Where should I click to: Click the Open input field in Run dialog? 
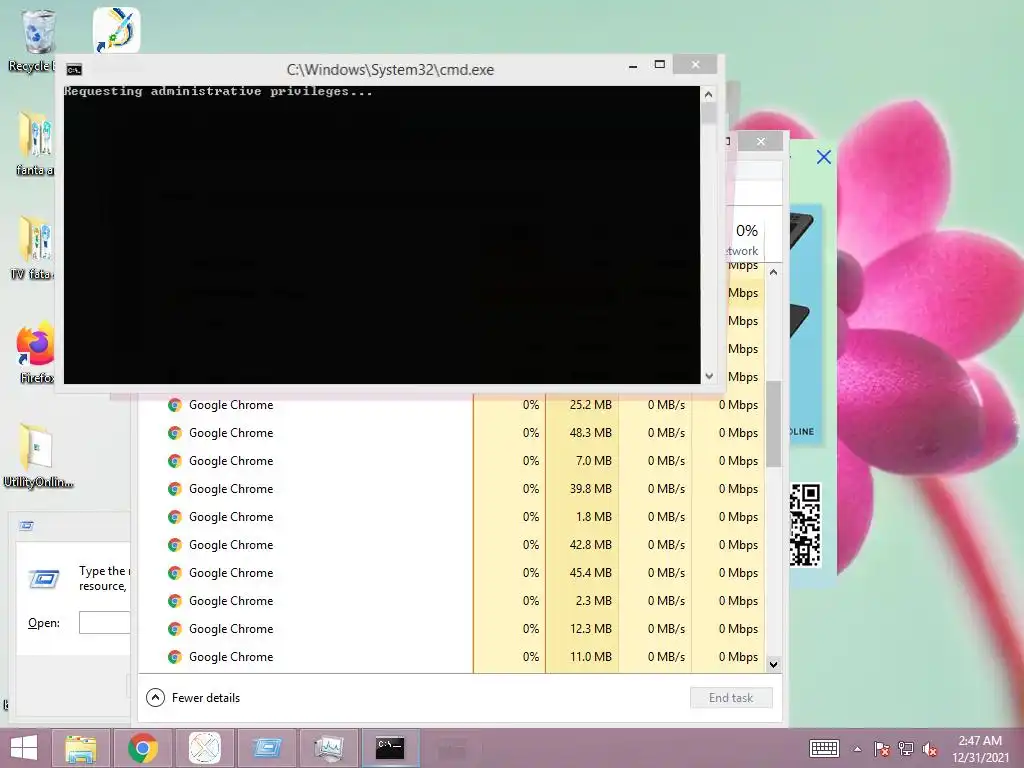104,622
